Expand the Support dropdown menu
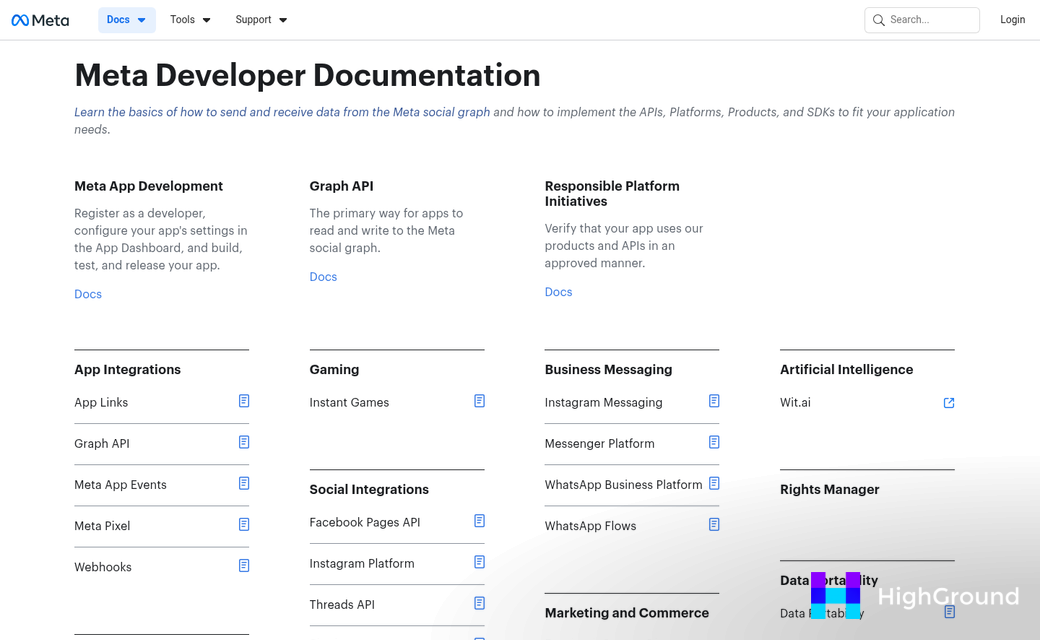 261,20
